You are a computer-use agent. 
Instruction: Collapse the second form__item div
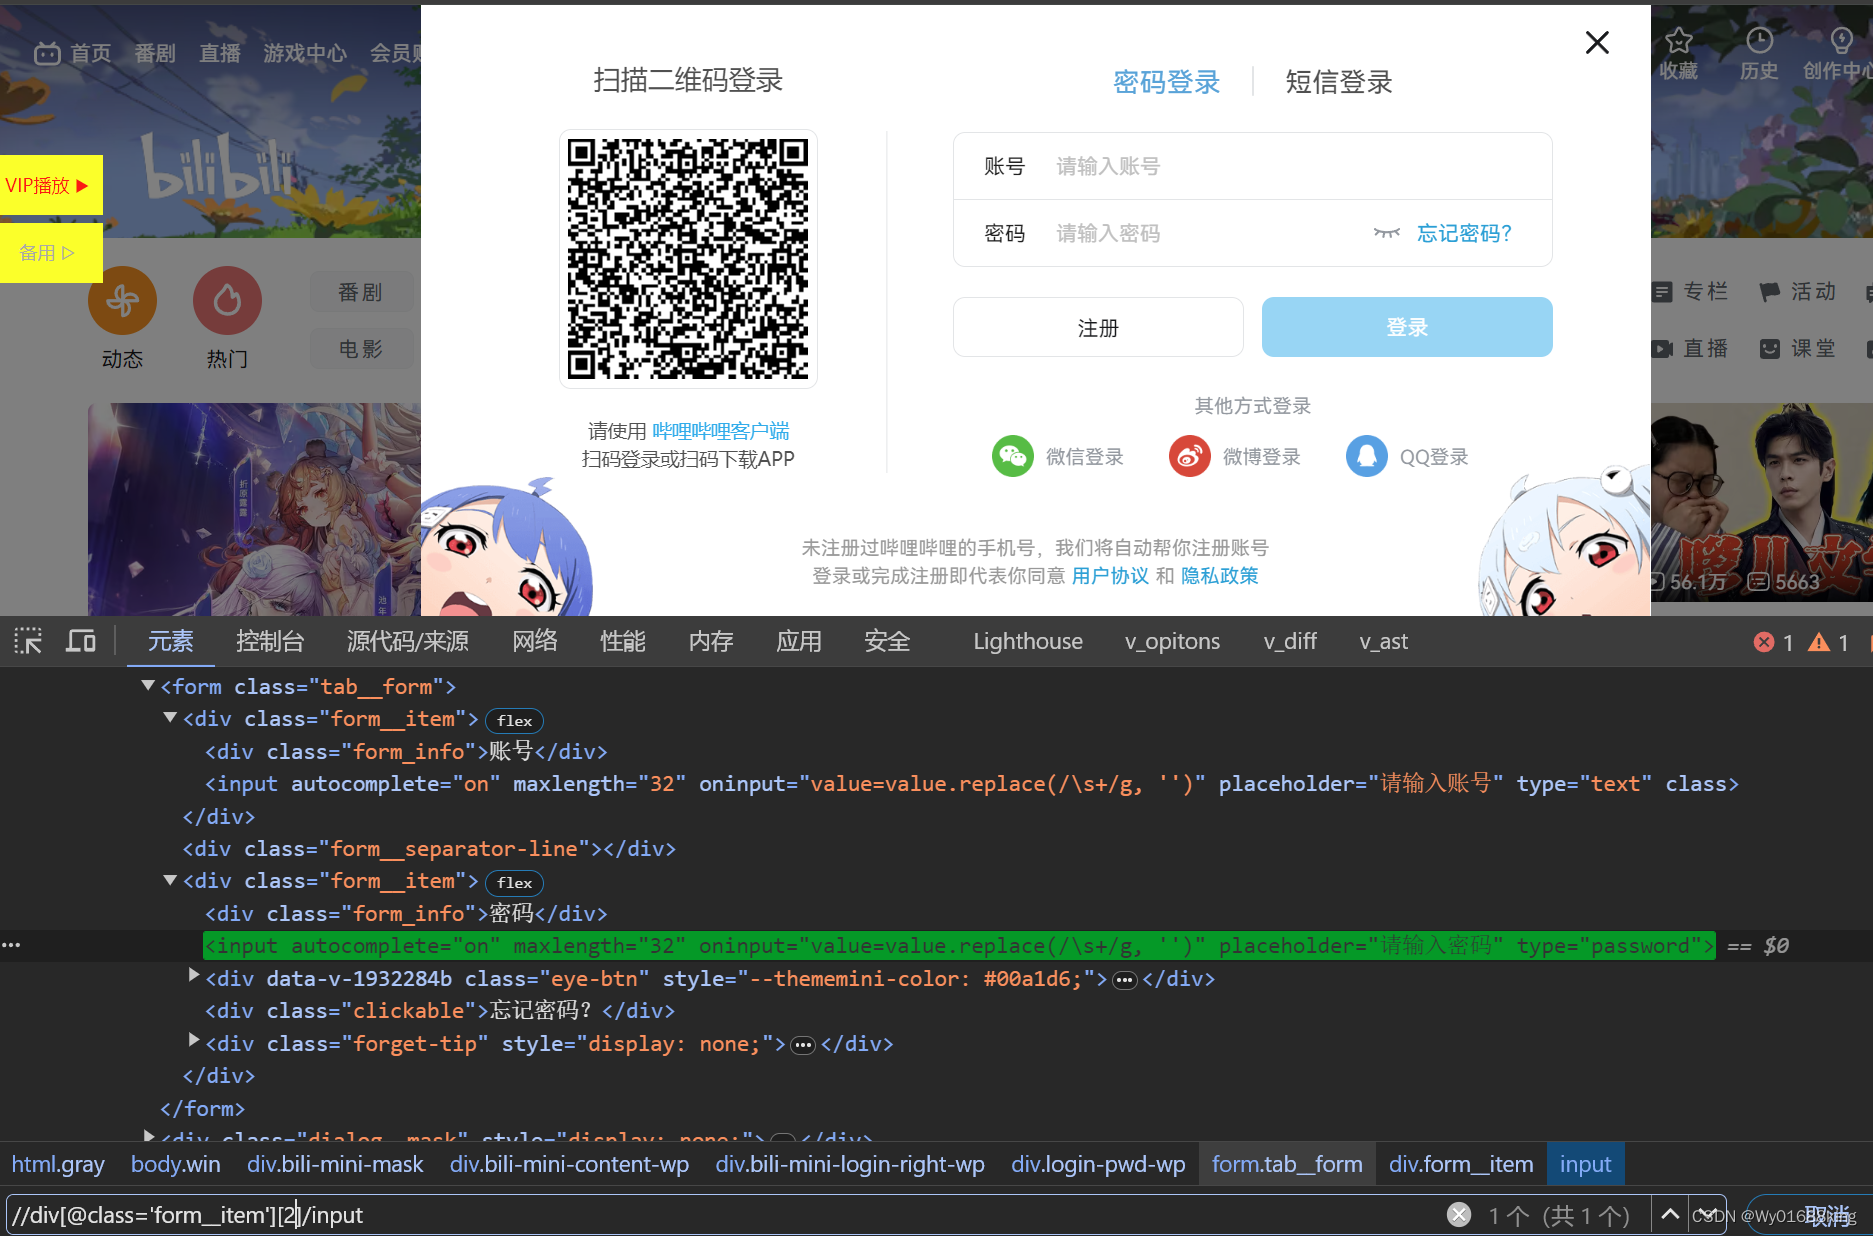pos(170,880)
